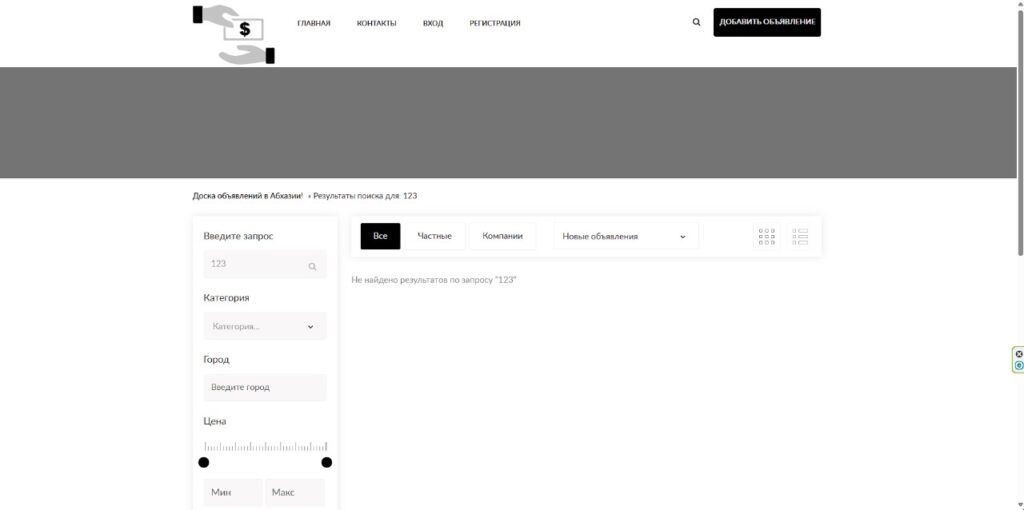Open the Категория dropdown
Screen dimensions: 1024x510
264,326
